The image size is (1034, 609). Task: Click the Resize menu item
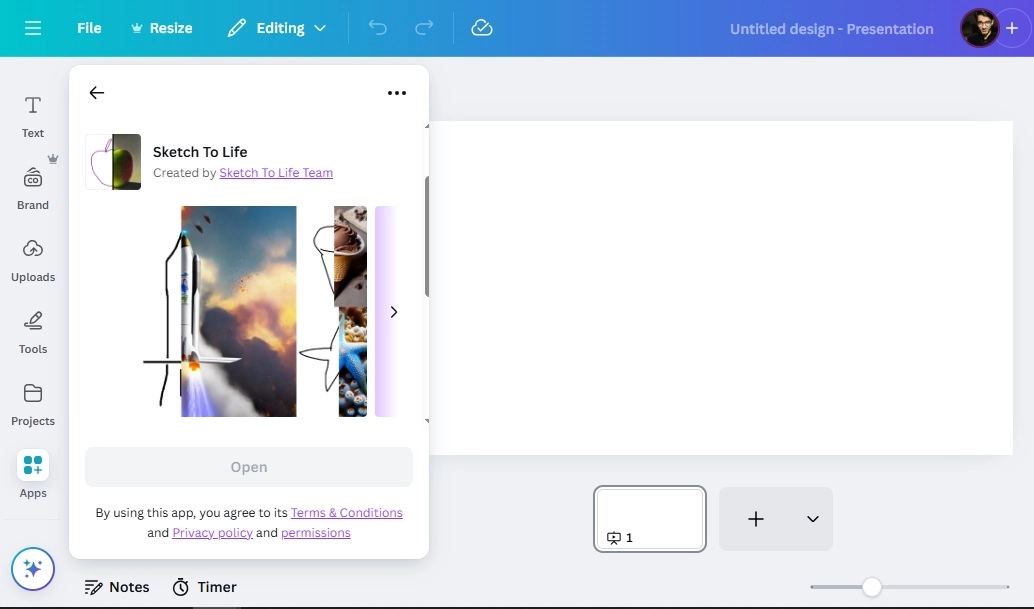[x=162, y=28]
